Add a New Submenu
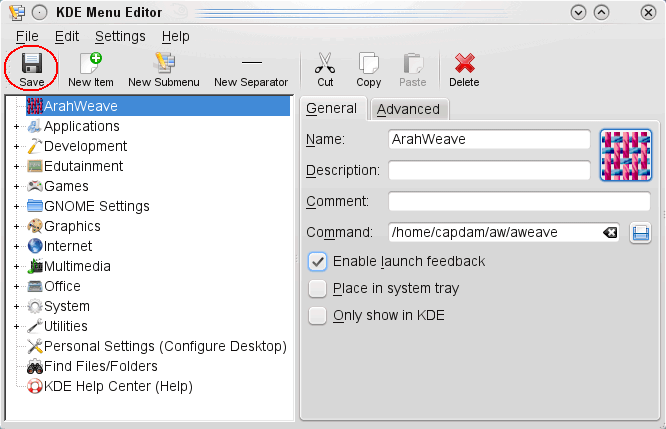The image size is (666, 429). point(164,70)
